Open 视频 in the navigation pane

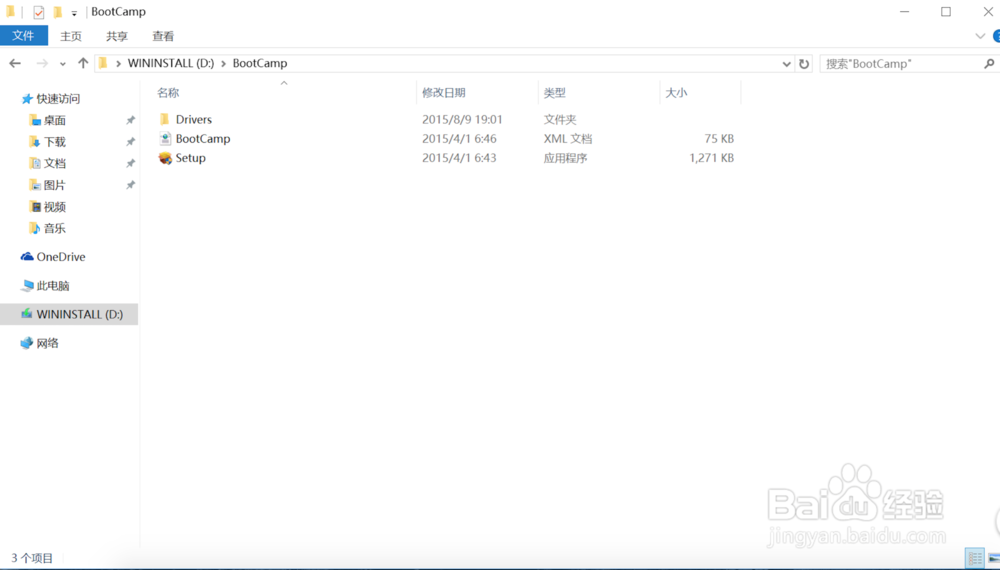point(55,207)
